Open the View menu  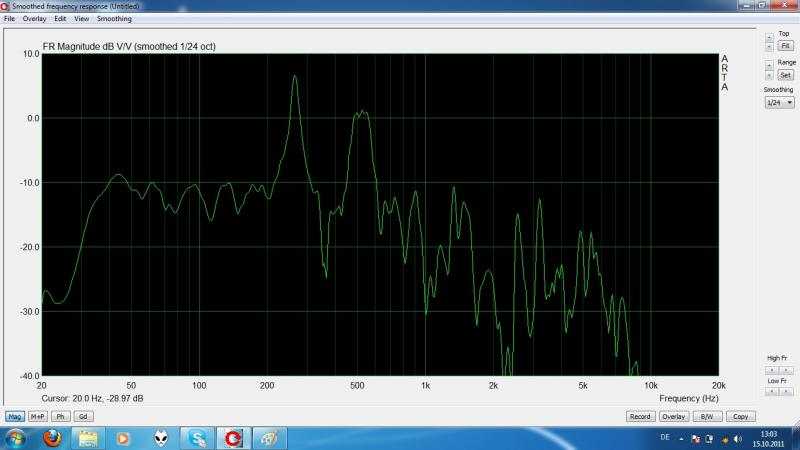[x=82, y=19]
